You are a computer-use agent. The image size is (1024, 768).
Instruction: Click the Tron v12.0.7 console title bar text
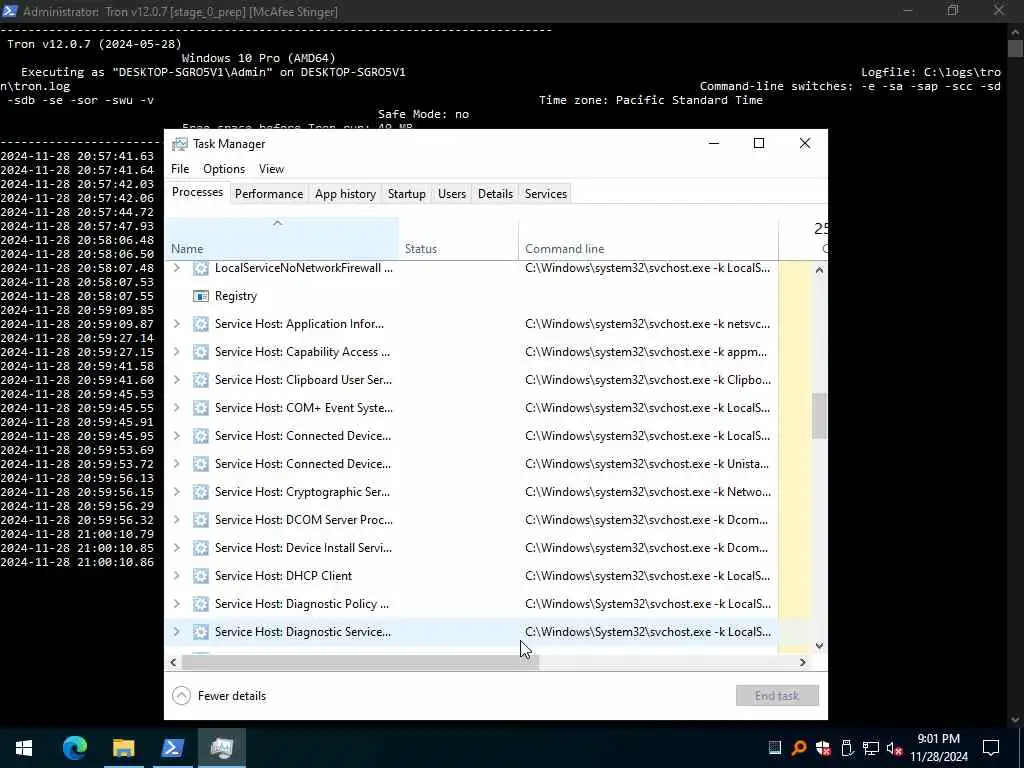[x=180, y=12]
